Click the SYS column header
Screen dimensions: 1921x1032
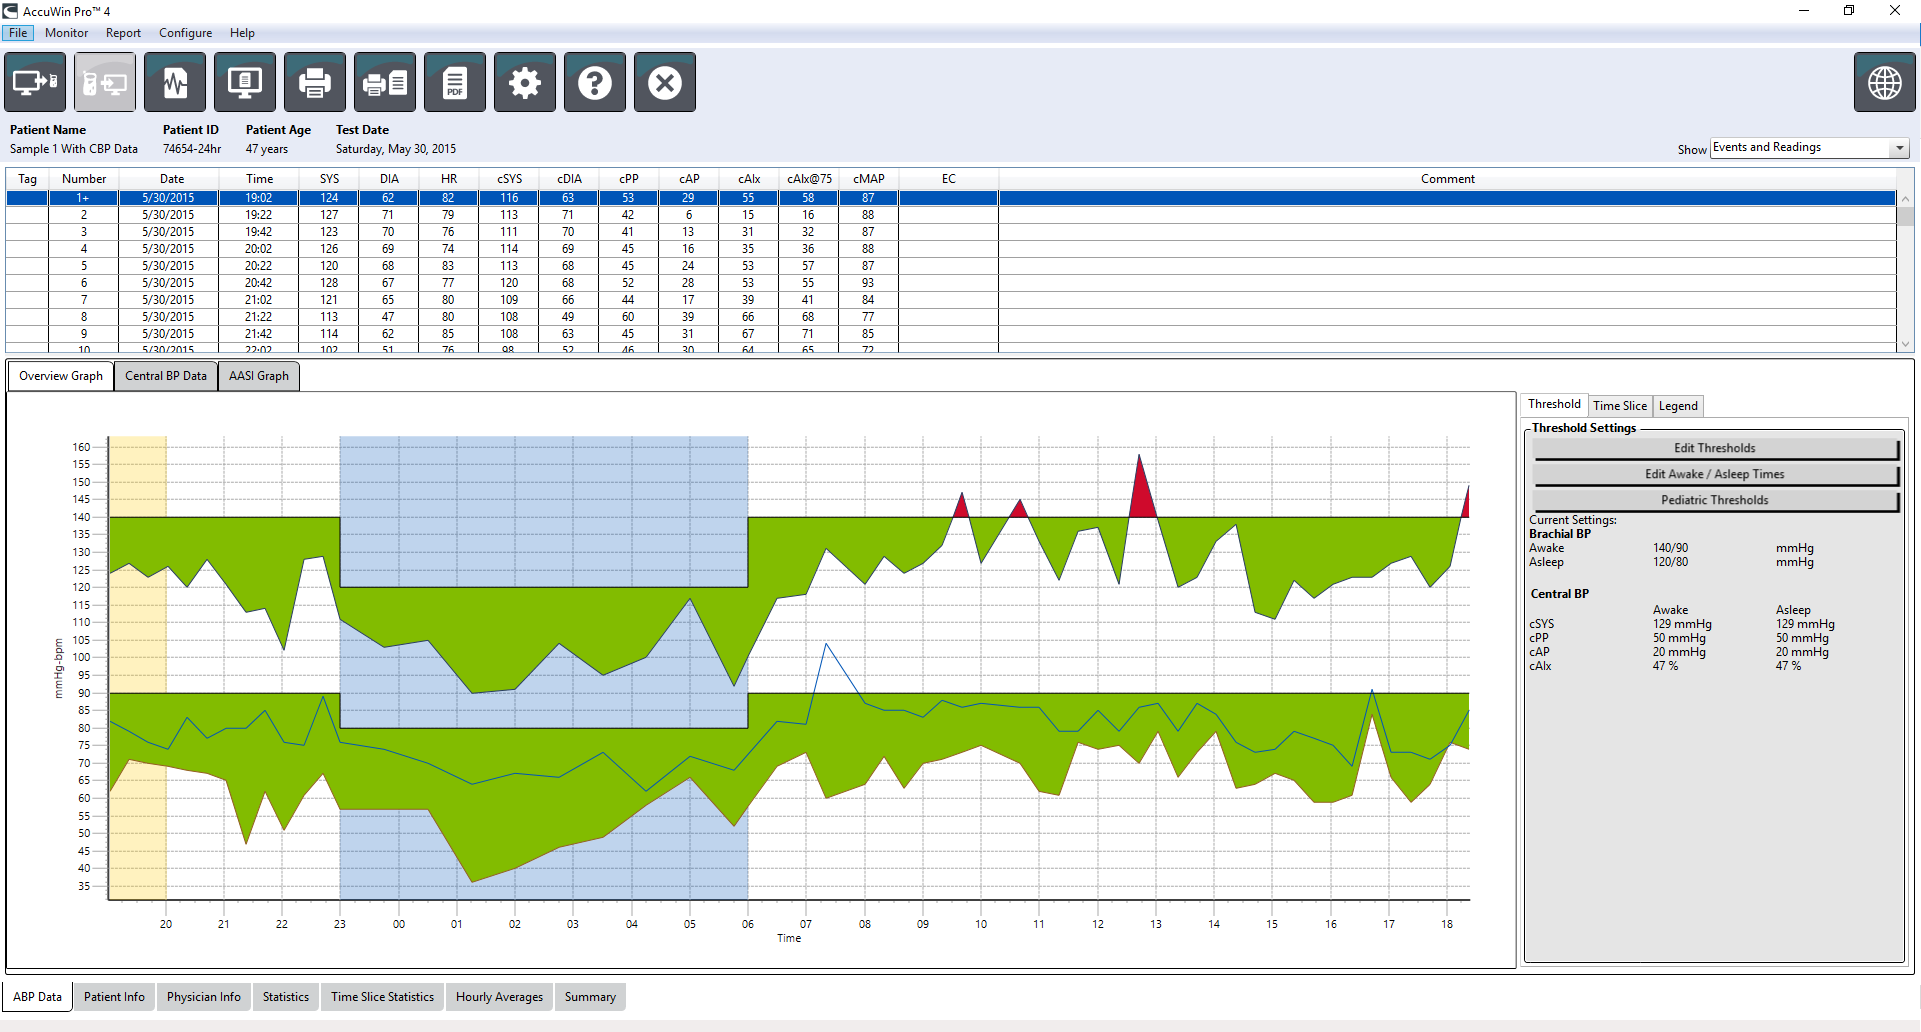coord(329,179)
